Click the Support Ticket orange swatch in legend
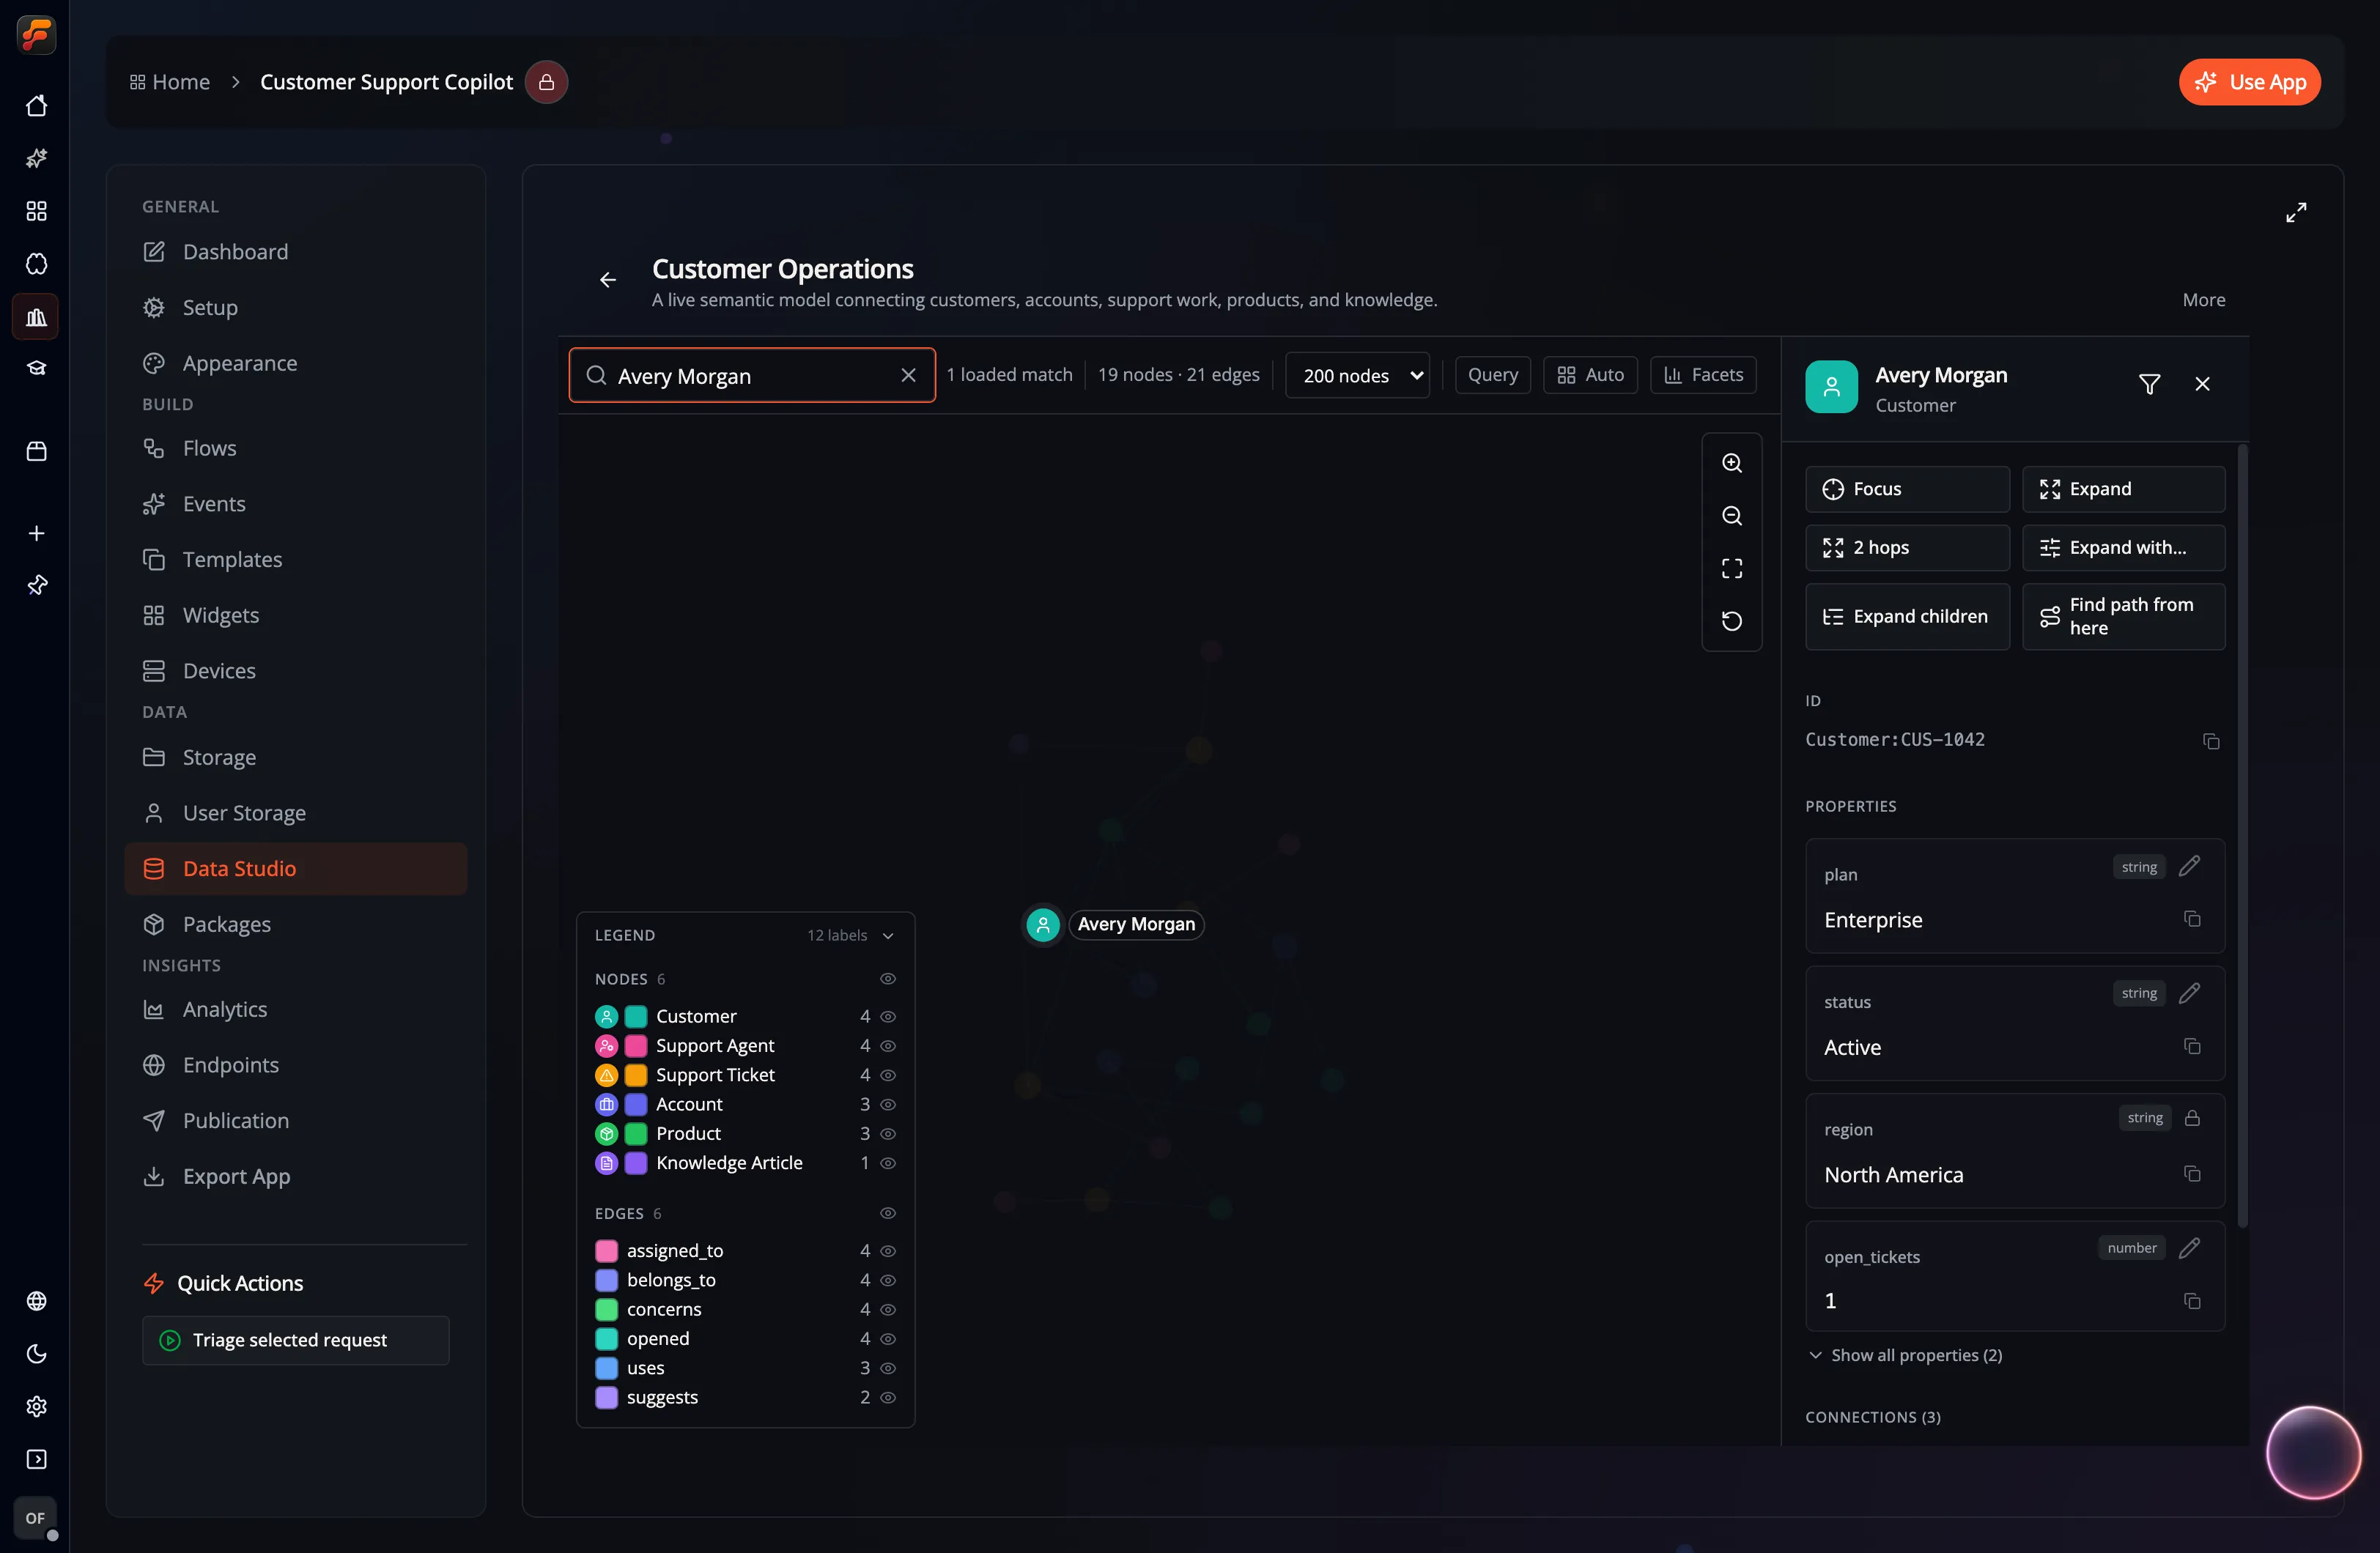Image resolution: width=2380 pixels, height=1553 pixels. pos(636,1075)
